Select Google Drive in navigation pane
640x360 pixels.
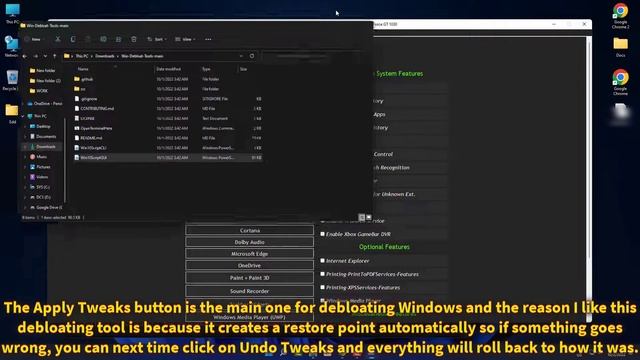[x=46, y=207]
